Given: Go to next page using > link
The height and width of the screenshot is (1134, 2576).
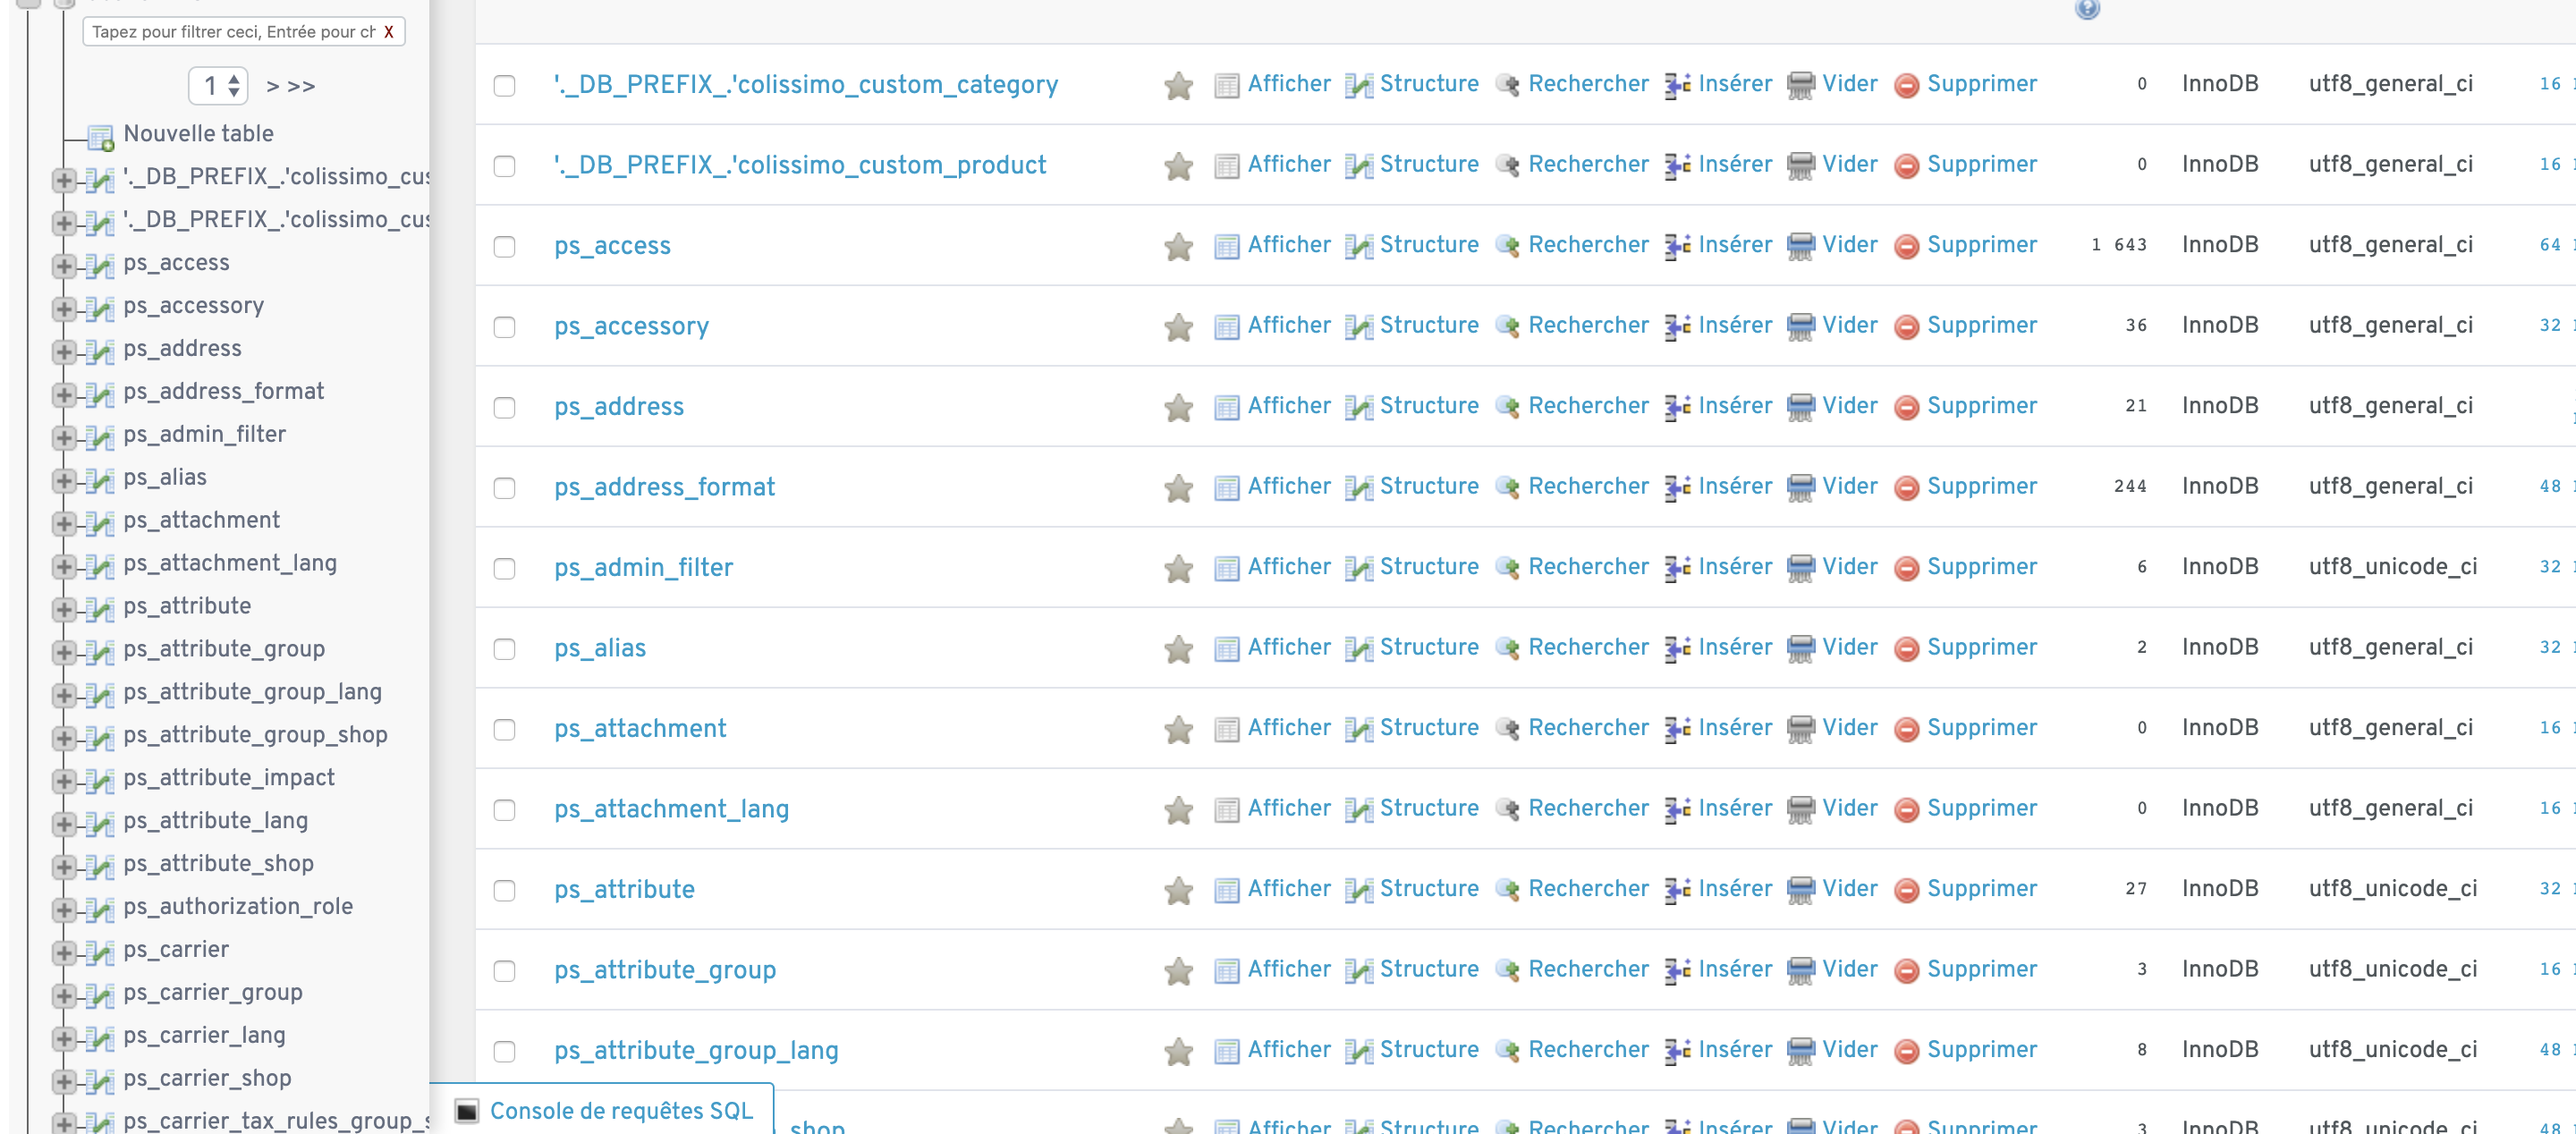Looking at the screenshot, I should pyautogui.click(x=272, y=86).
